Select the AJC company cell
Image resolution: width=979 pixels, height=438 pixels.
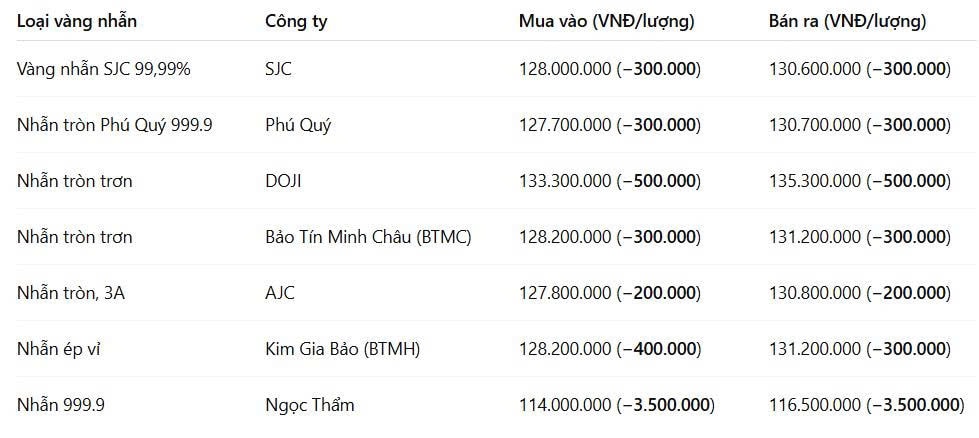click(x=280, y=293)
